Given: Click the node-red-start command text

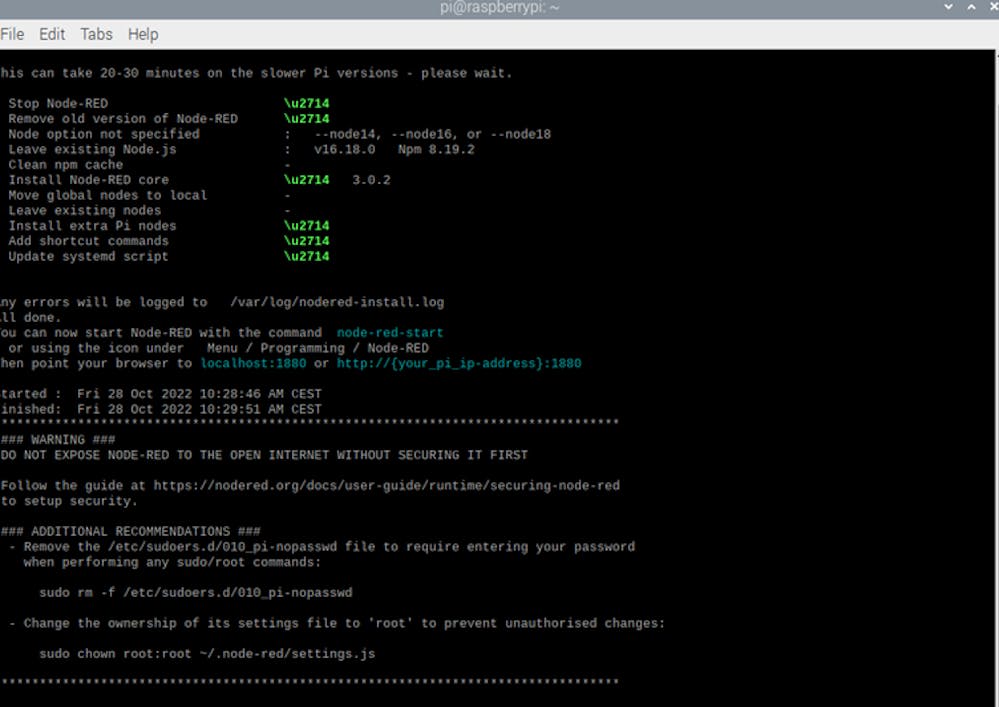Looking at the screenshot, I should (x=390, y=332).
